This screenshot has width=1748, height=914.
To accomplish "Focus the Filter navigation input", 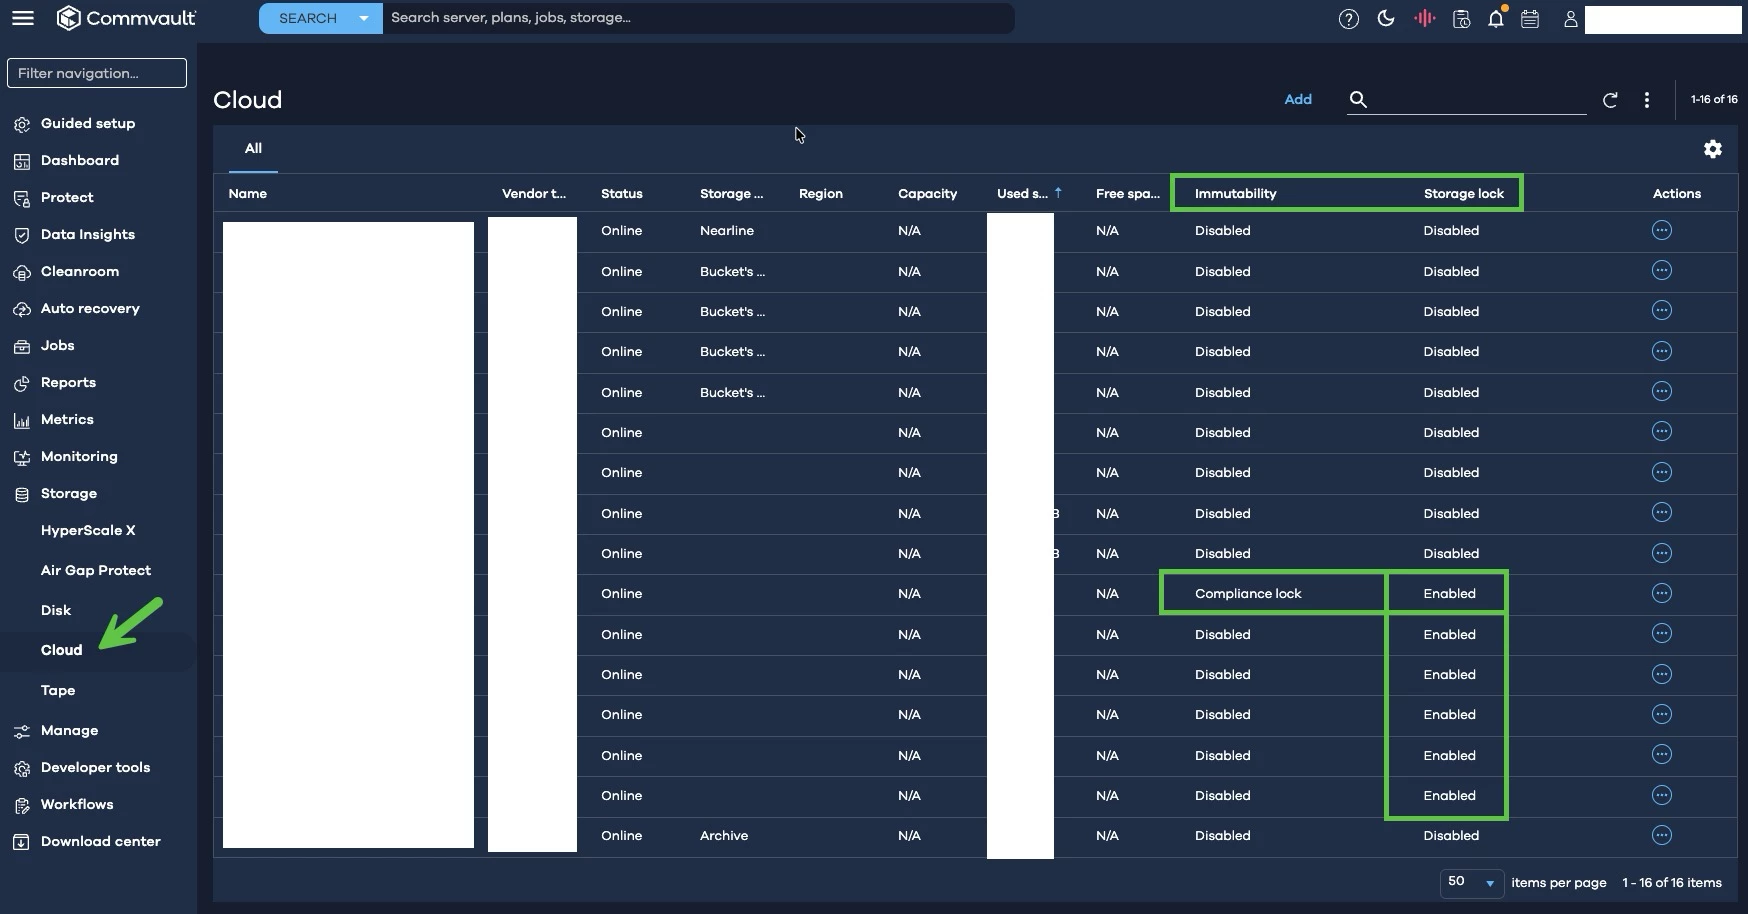I will [x=97, y=73].
